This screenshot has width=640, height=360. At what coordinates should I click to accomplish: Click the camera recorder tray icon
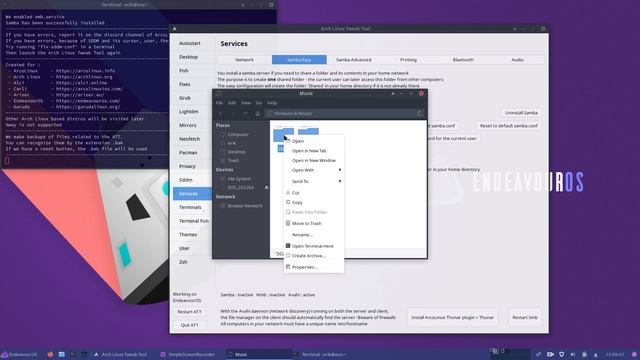click(550, 354)
